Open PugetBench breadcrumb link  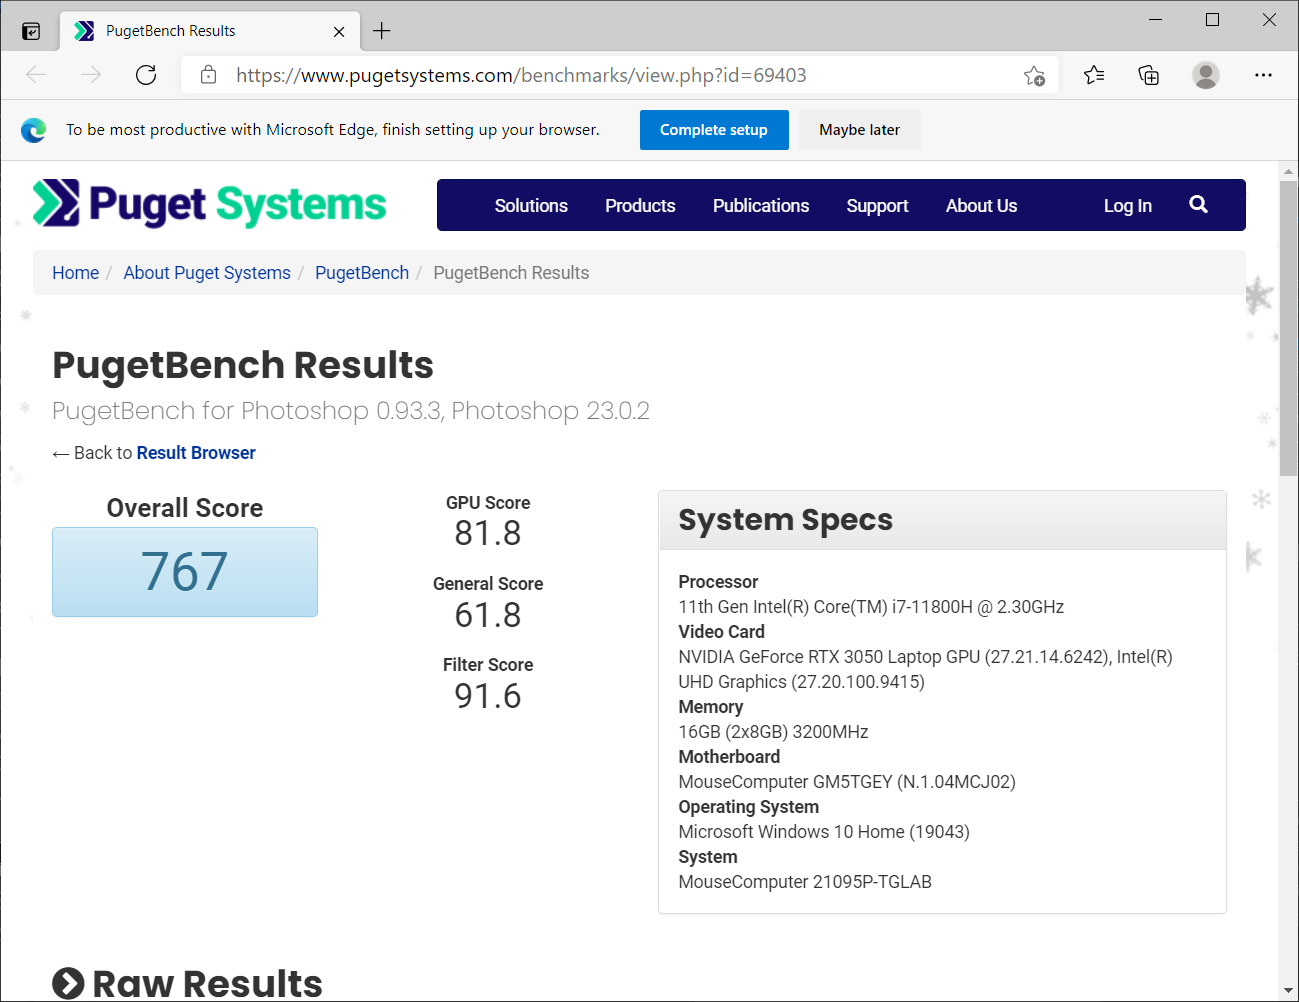click(362, 273)
